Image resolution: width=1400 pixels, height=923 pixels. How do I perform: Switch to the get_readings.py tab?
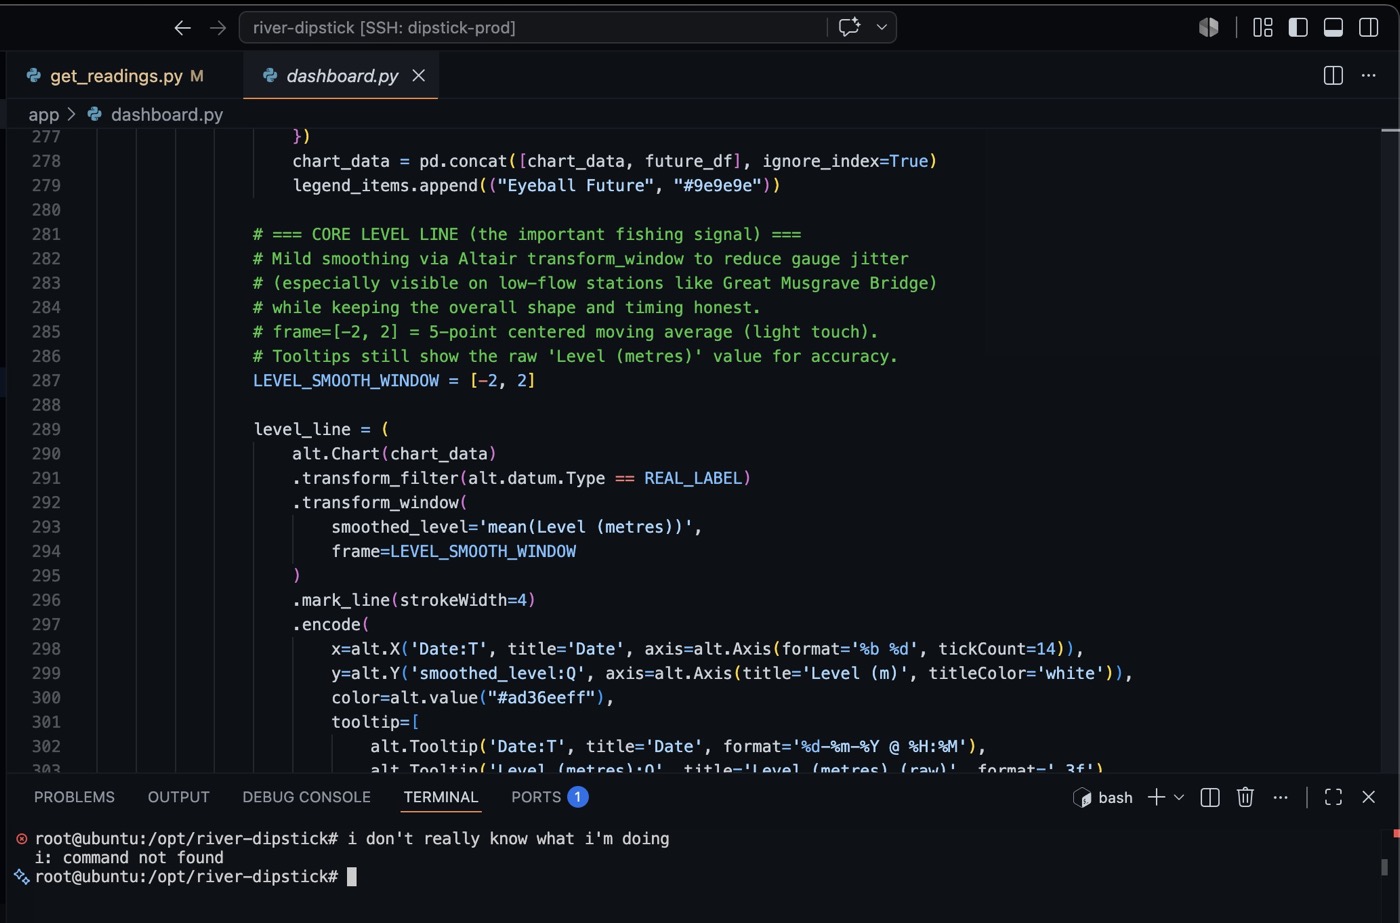pos(117,76)
